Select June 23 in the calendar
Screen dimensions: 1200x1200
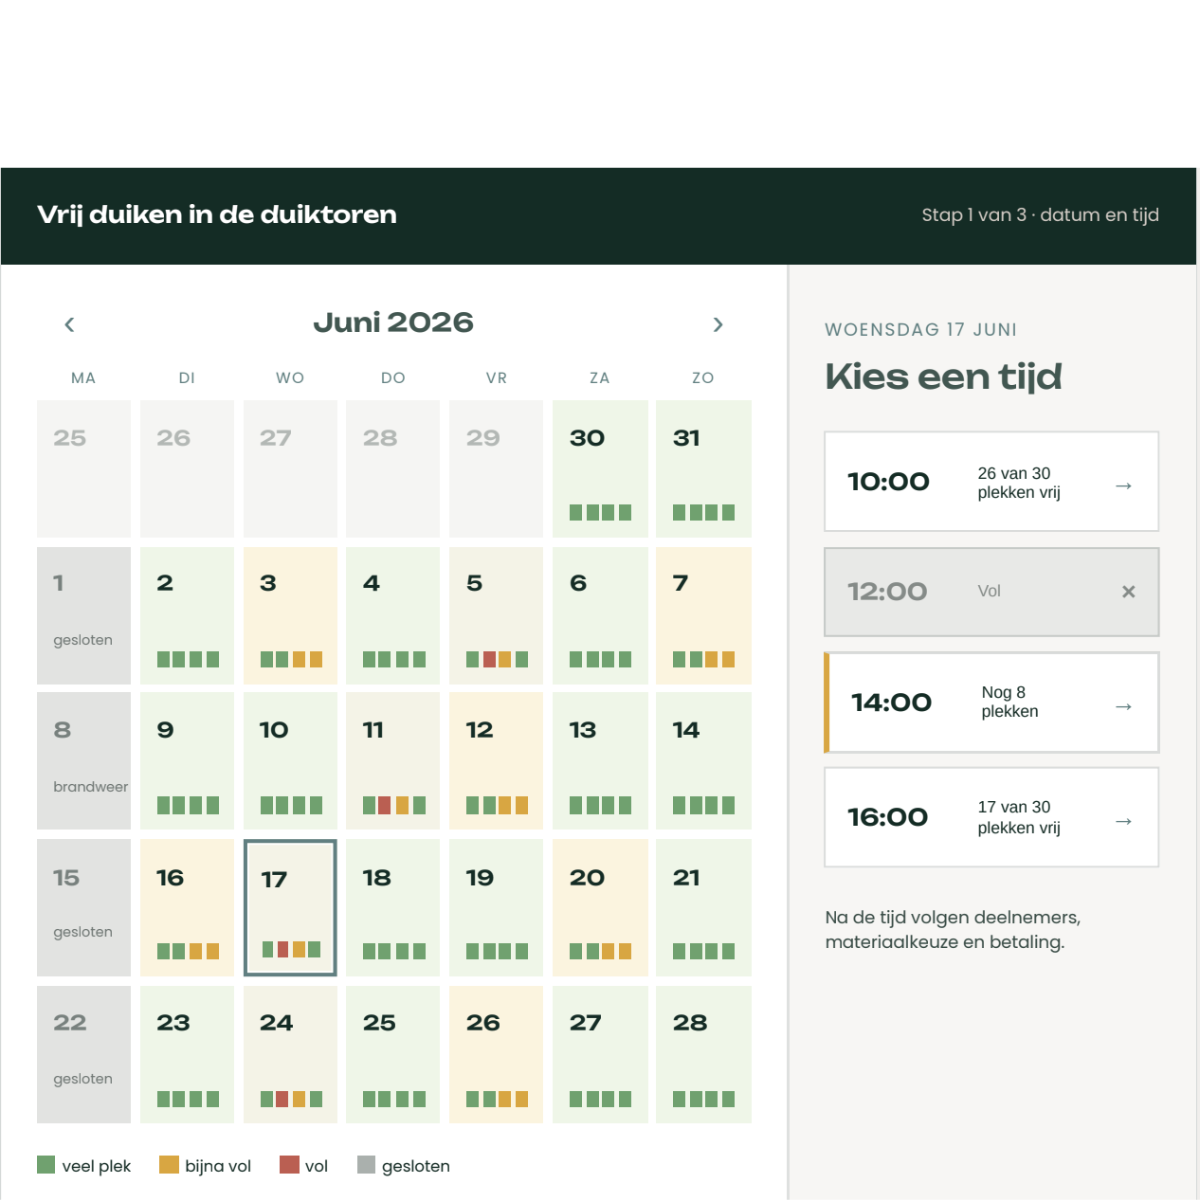pos(187,1054)
